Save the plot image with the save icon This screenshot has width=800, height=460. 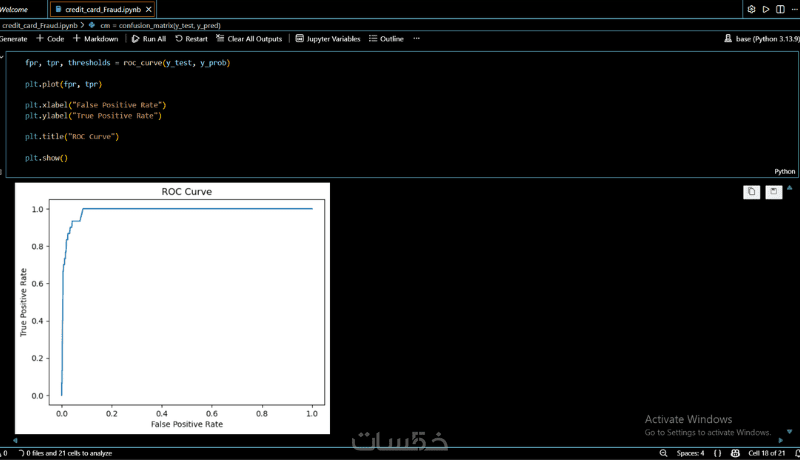[x=773, y=192]
